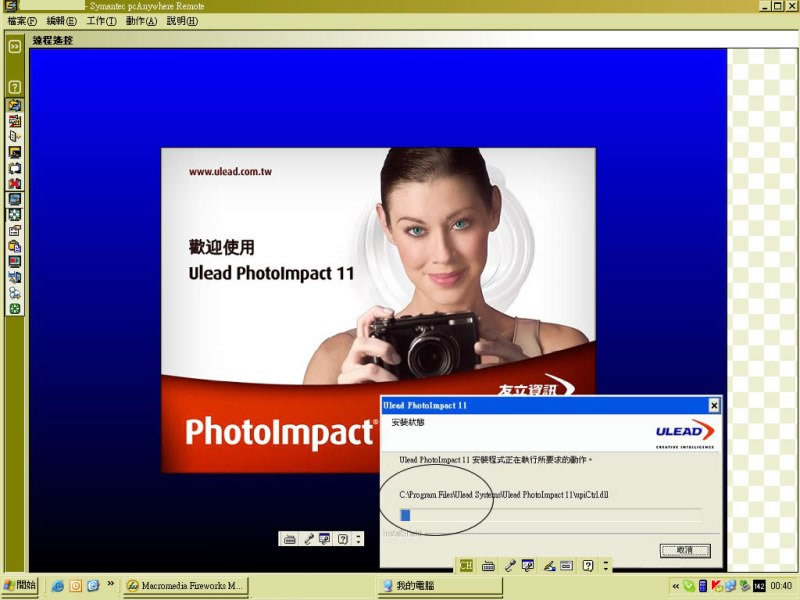Click the users chat sidebar icon
This screenshot has width=800, height=600.
pos(15,293)
